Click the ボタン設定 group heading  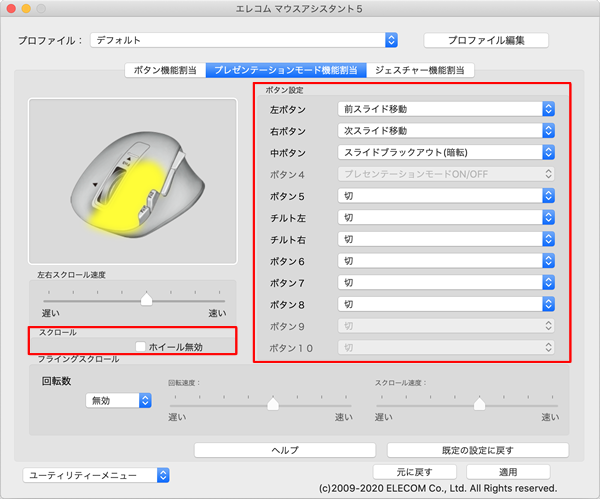click(284, 90)
